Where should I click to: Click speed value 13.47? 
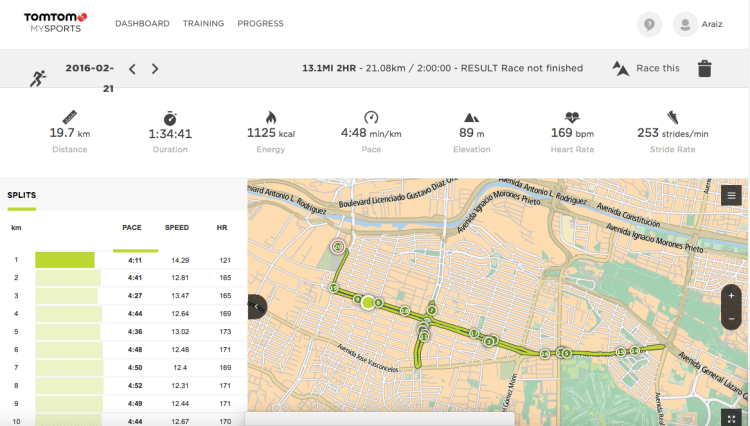tap(180, 296)
